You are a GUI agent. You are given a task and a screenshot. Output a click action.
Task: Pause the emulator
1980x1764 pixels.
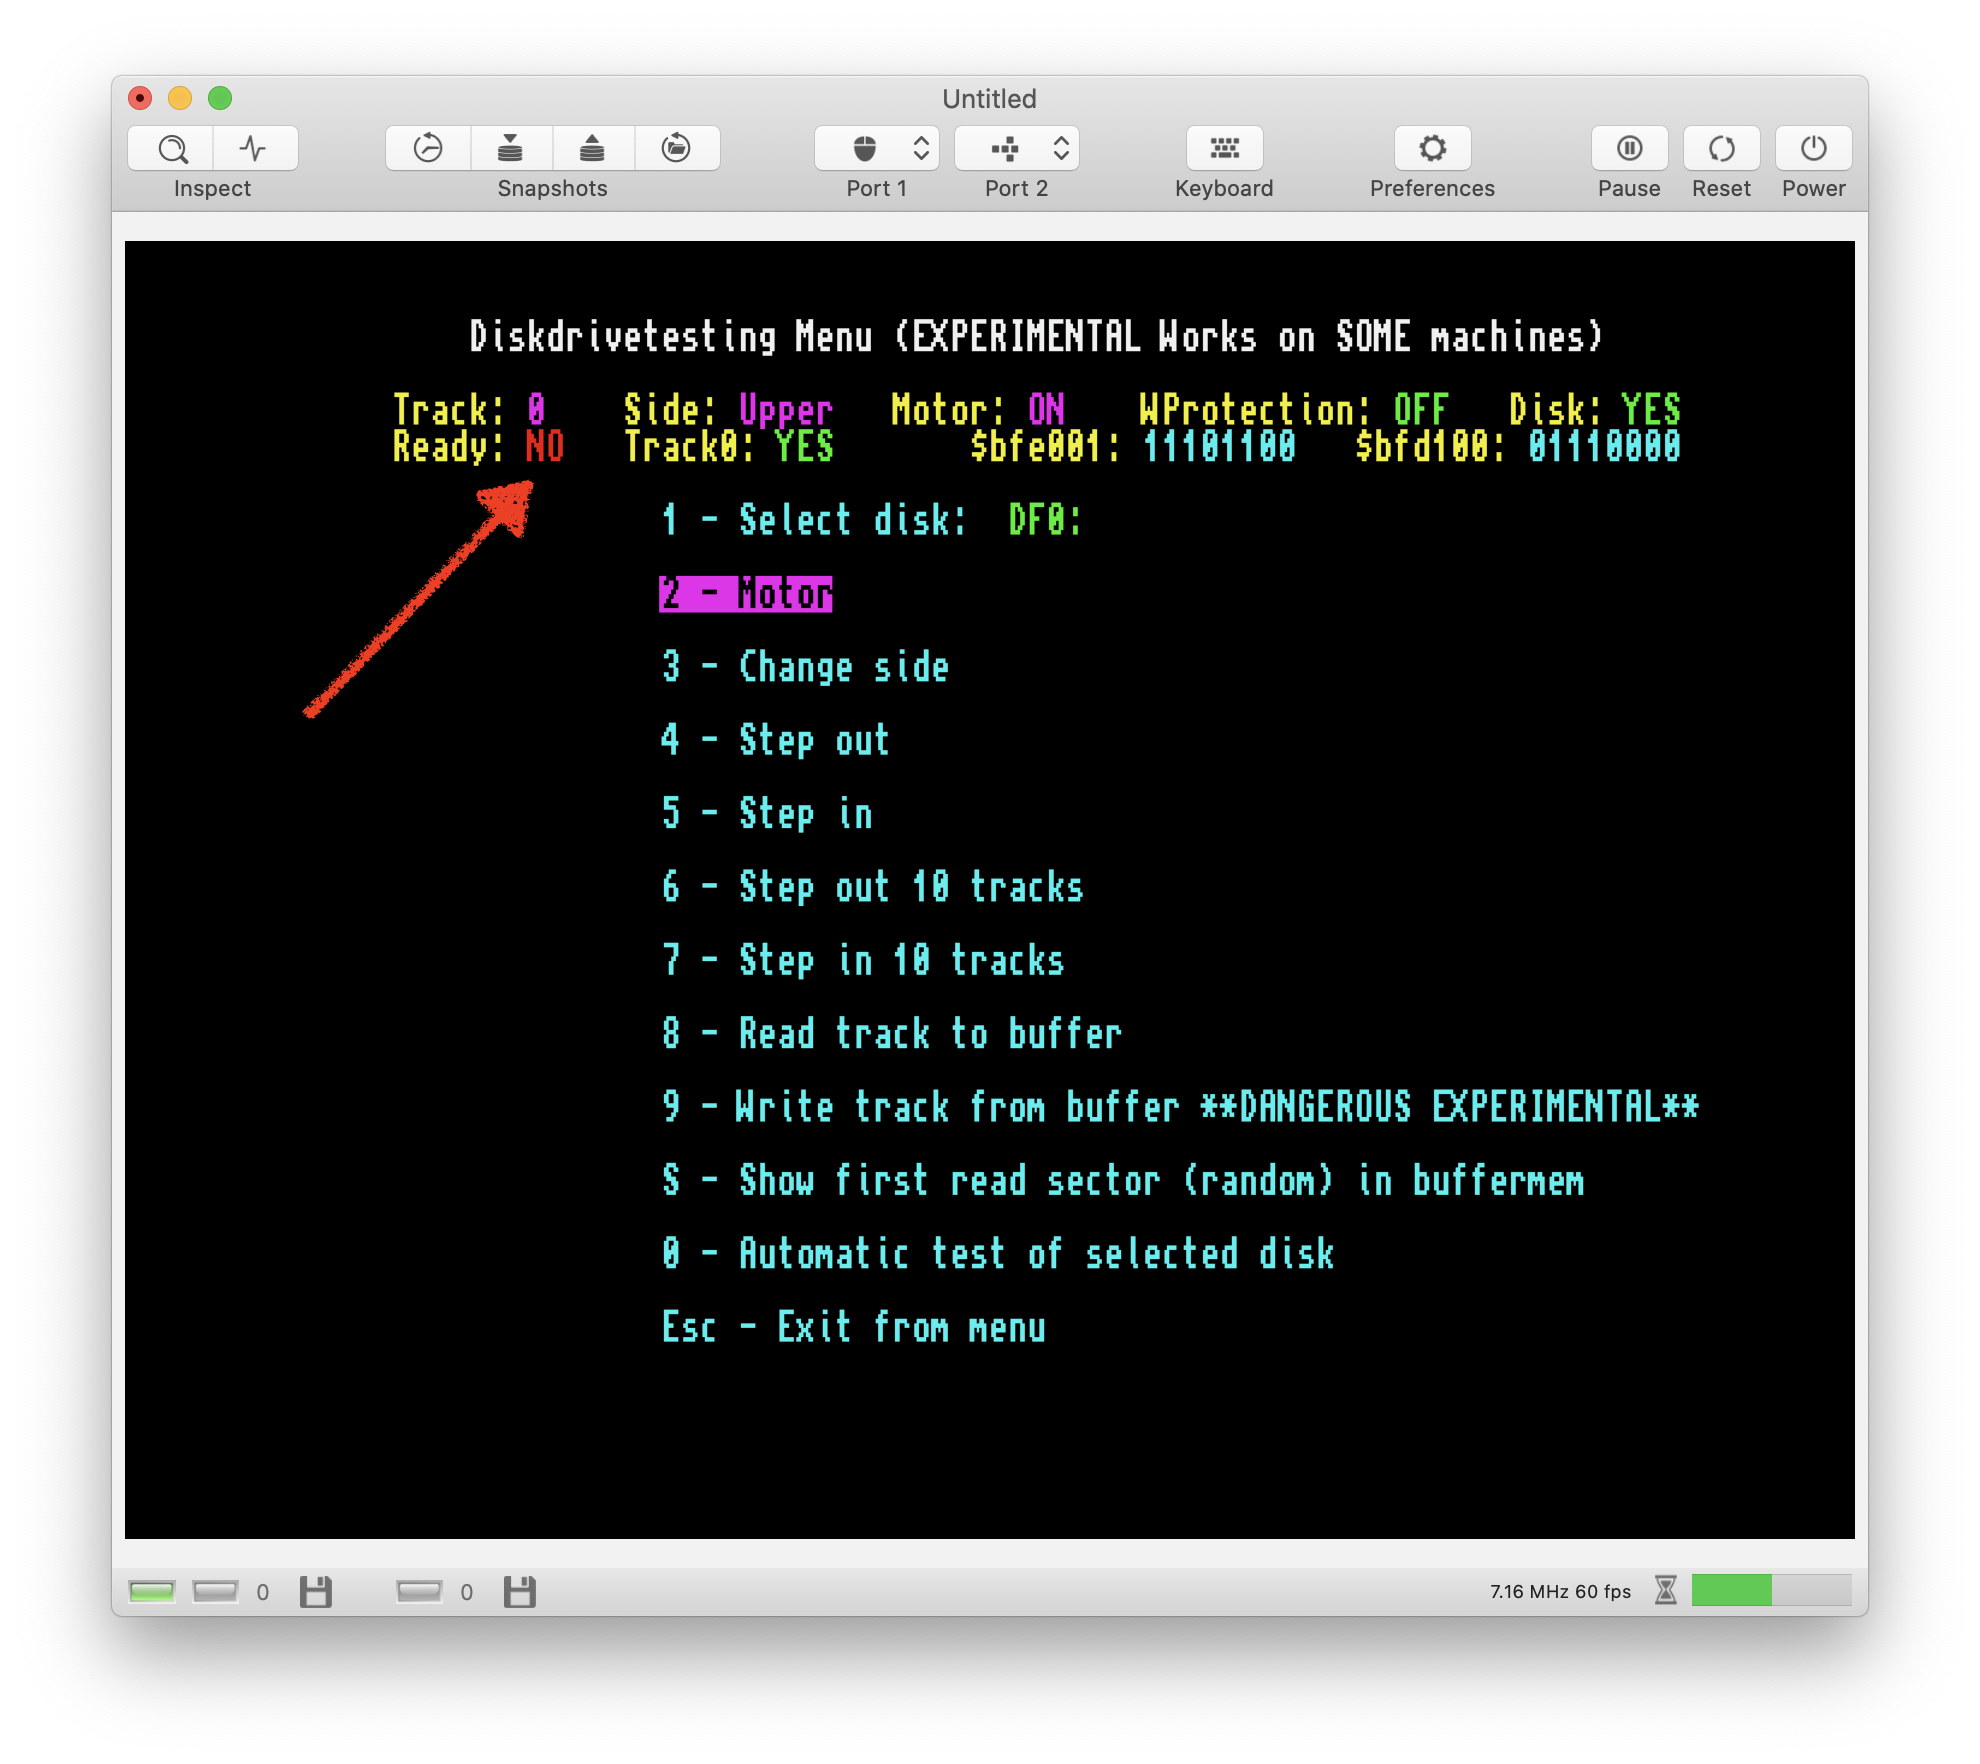point(1629,149)
